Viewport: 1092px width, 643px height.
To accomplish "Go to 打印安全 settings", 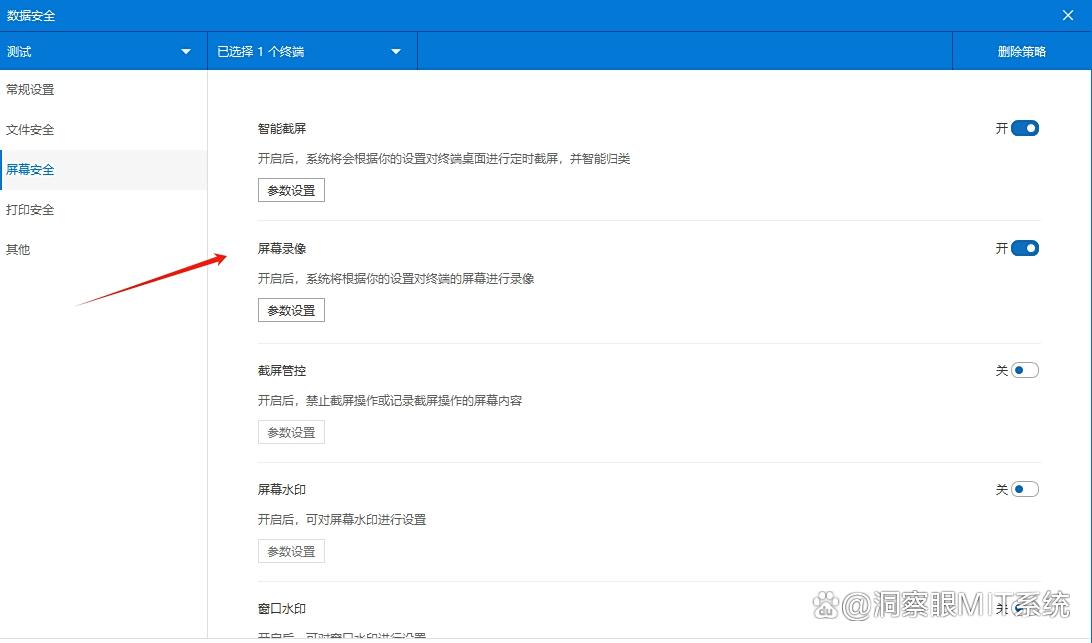I will pos(31,210).
